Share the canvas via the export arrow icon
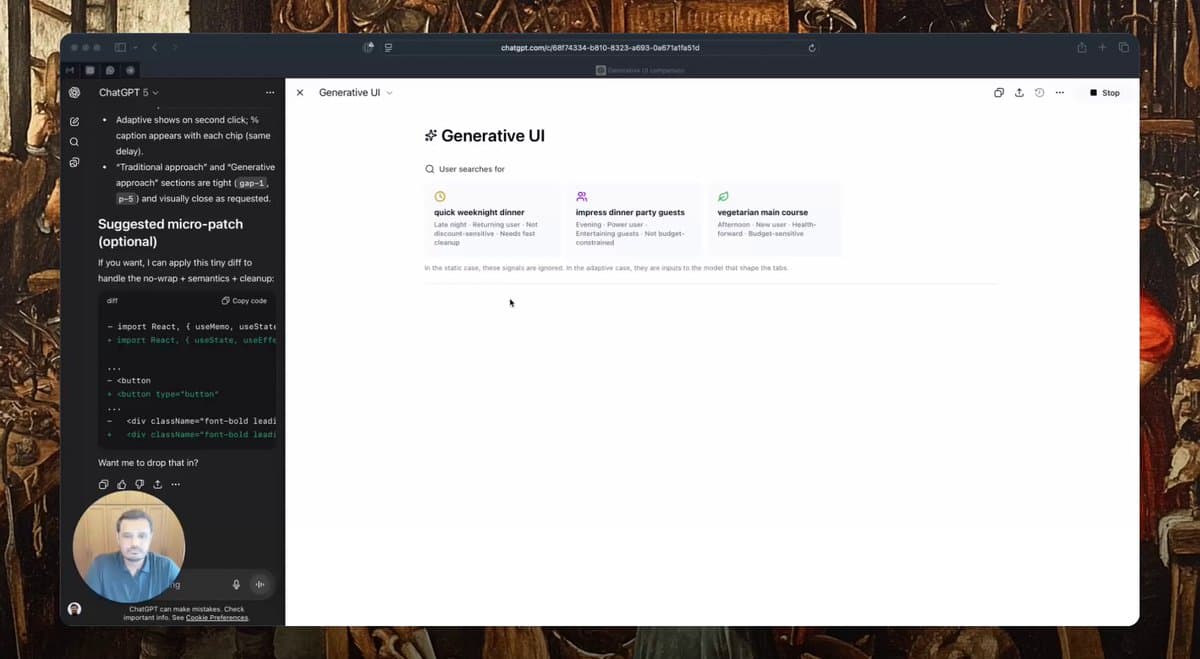 point(1019,92)
